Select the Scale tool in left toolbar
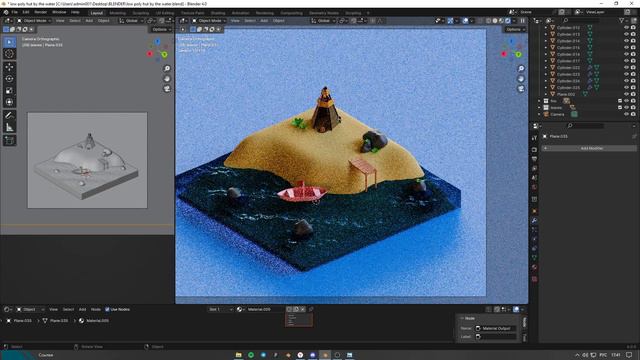The height and width of the screenshot is (360, 640). [x=9, y=91]
